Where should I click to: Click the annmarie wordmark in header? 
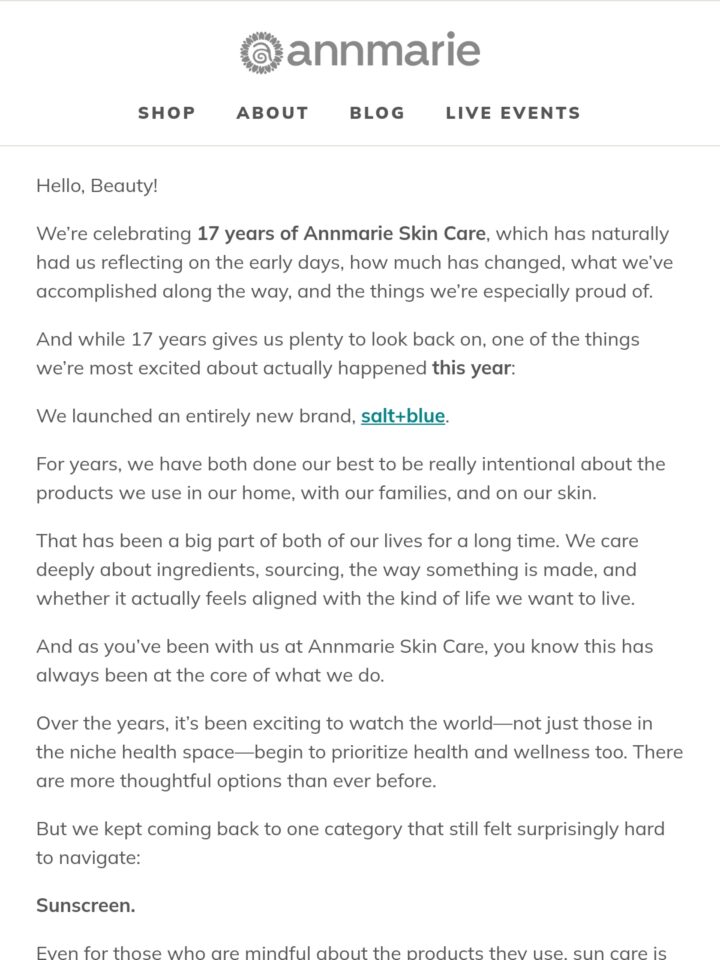click(383, 50)
